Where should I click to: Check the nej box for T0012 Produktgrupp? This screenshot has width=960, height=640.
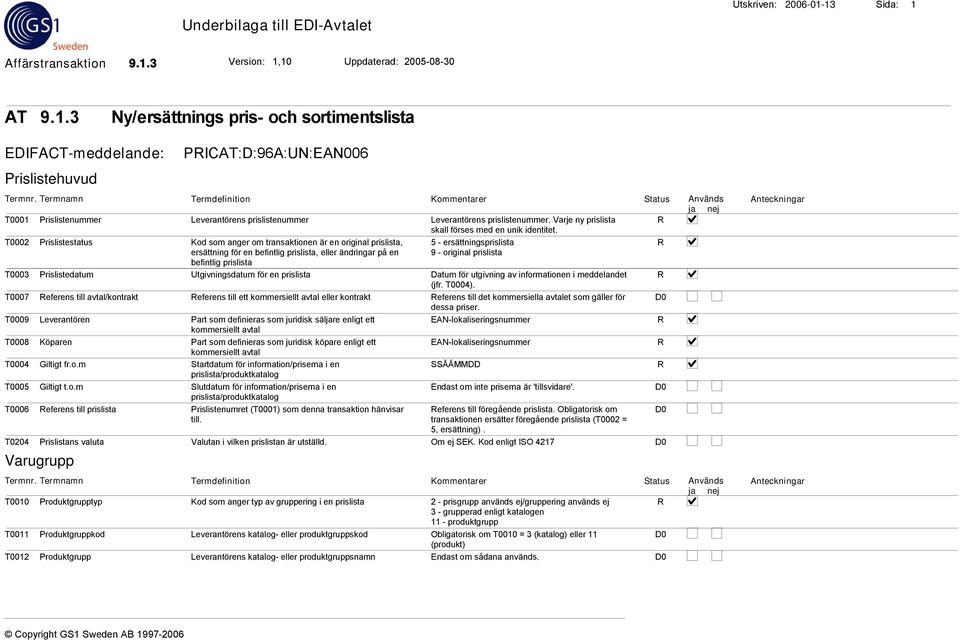coord(716,556)
